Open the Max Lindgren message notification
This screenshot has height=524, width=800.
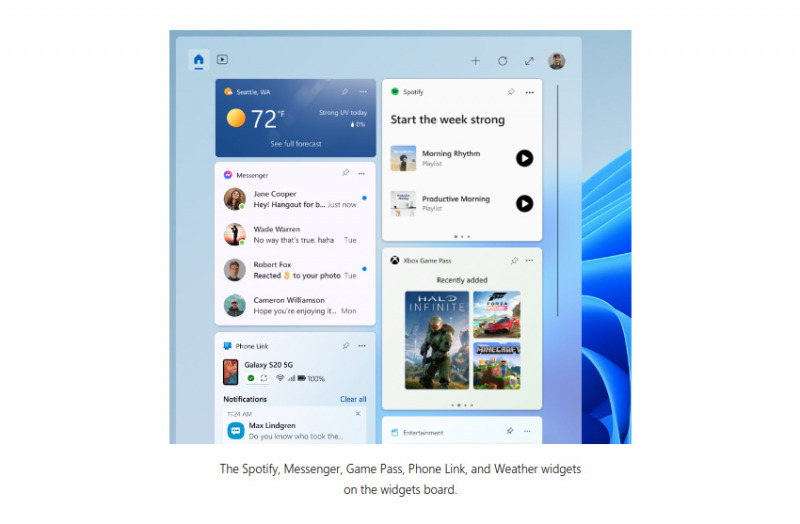pyautogui.click(x=295, y=430)
